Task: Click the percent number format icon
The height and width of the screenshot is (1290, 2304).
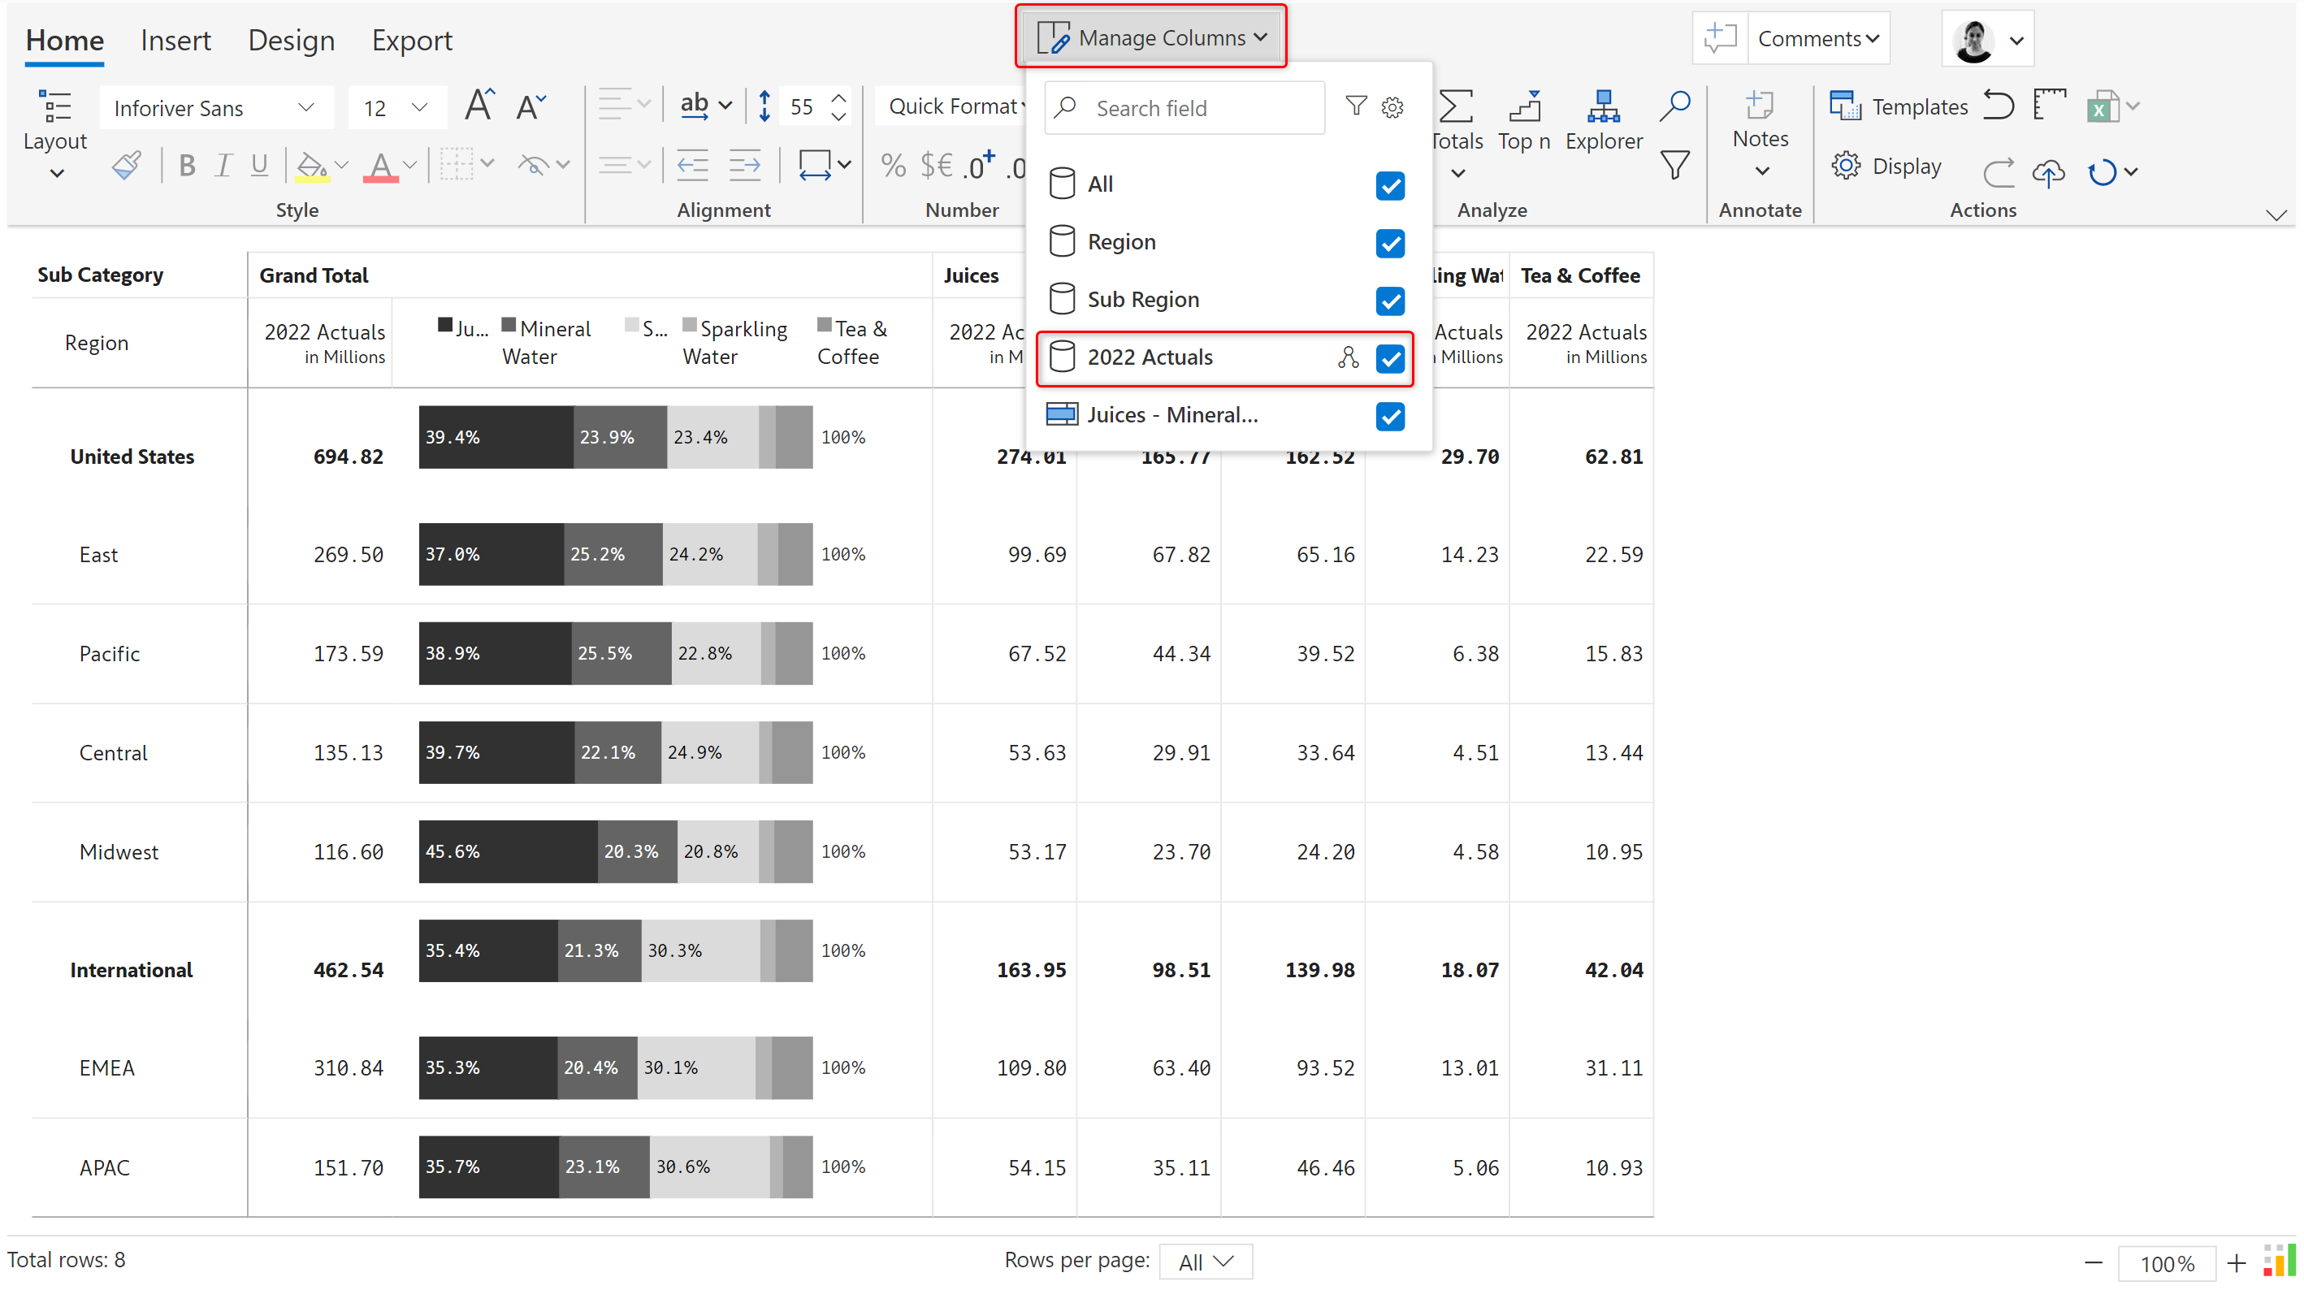Action: coord(892,166)
